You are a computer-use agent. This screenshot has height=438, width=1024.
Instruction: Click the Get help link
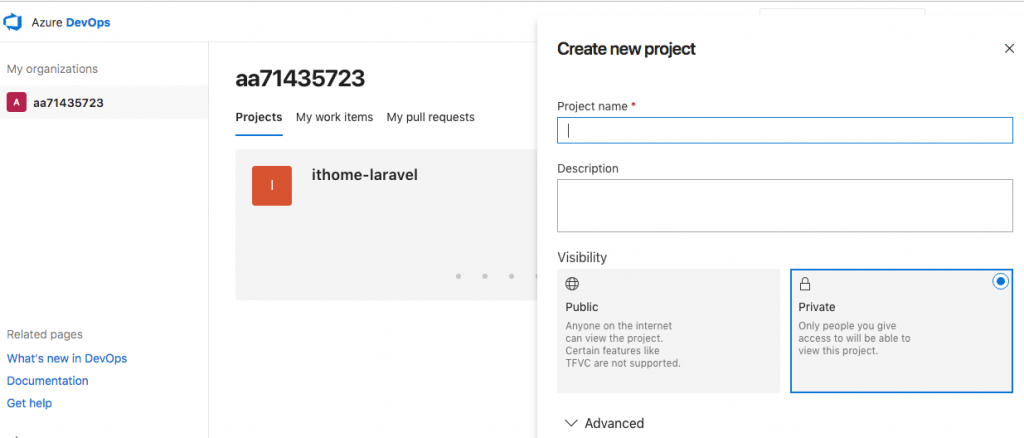[x=29, y=403]
